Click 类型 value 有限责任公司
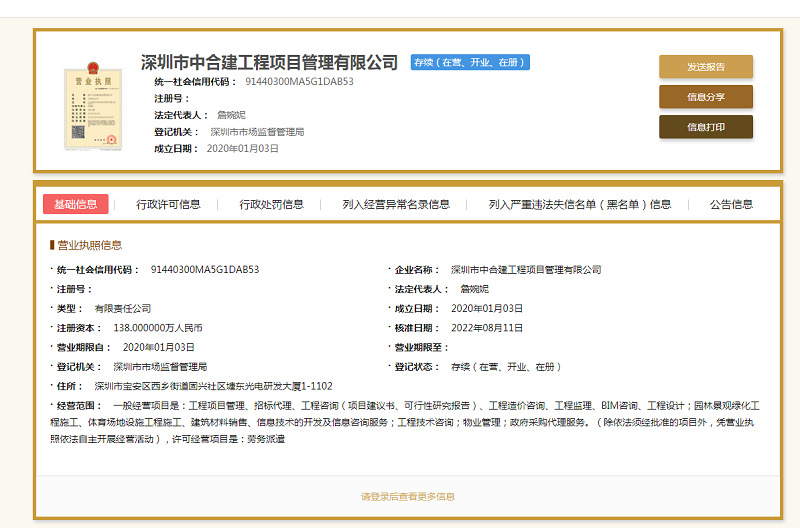800x528 pixels. pyautogui.click(x=122, y=309)
